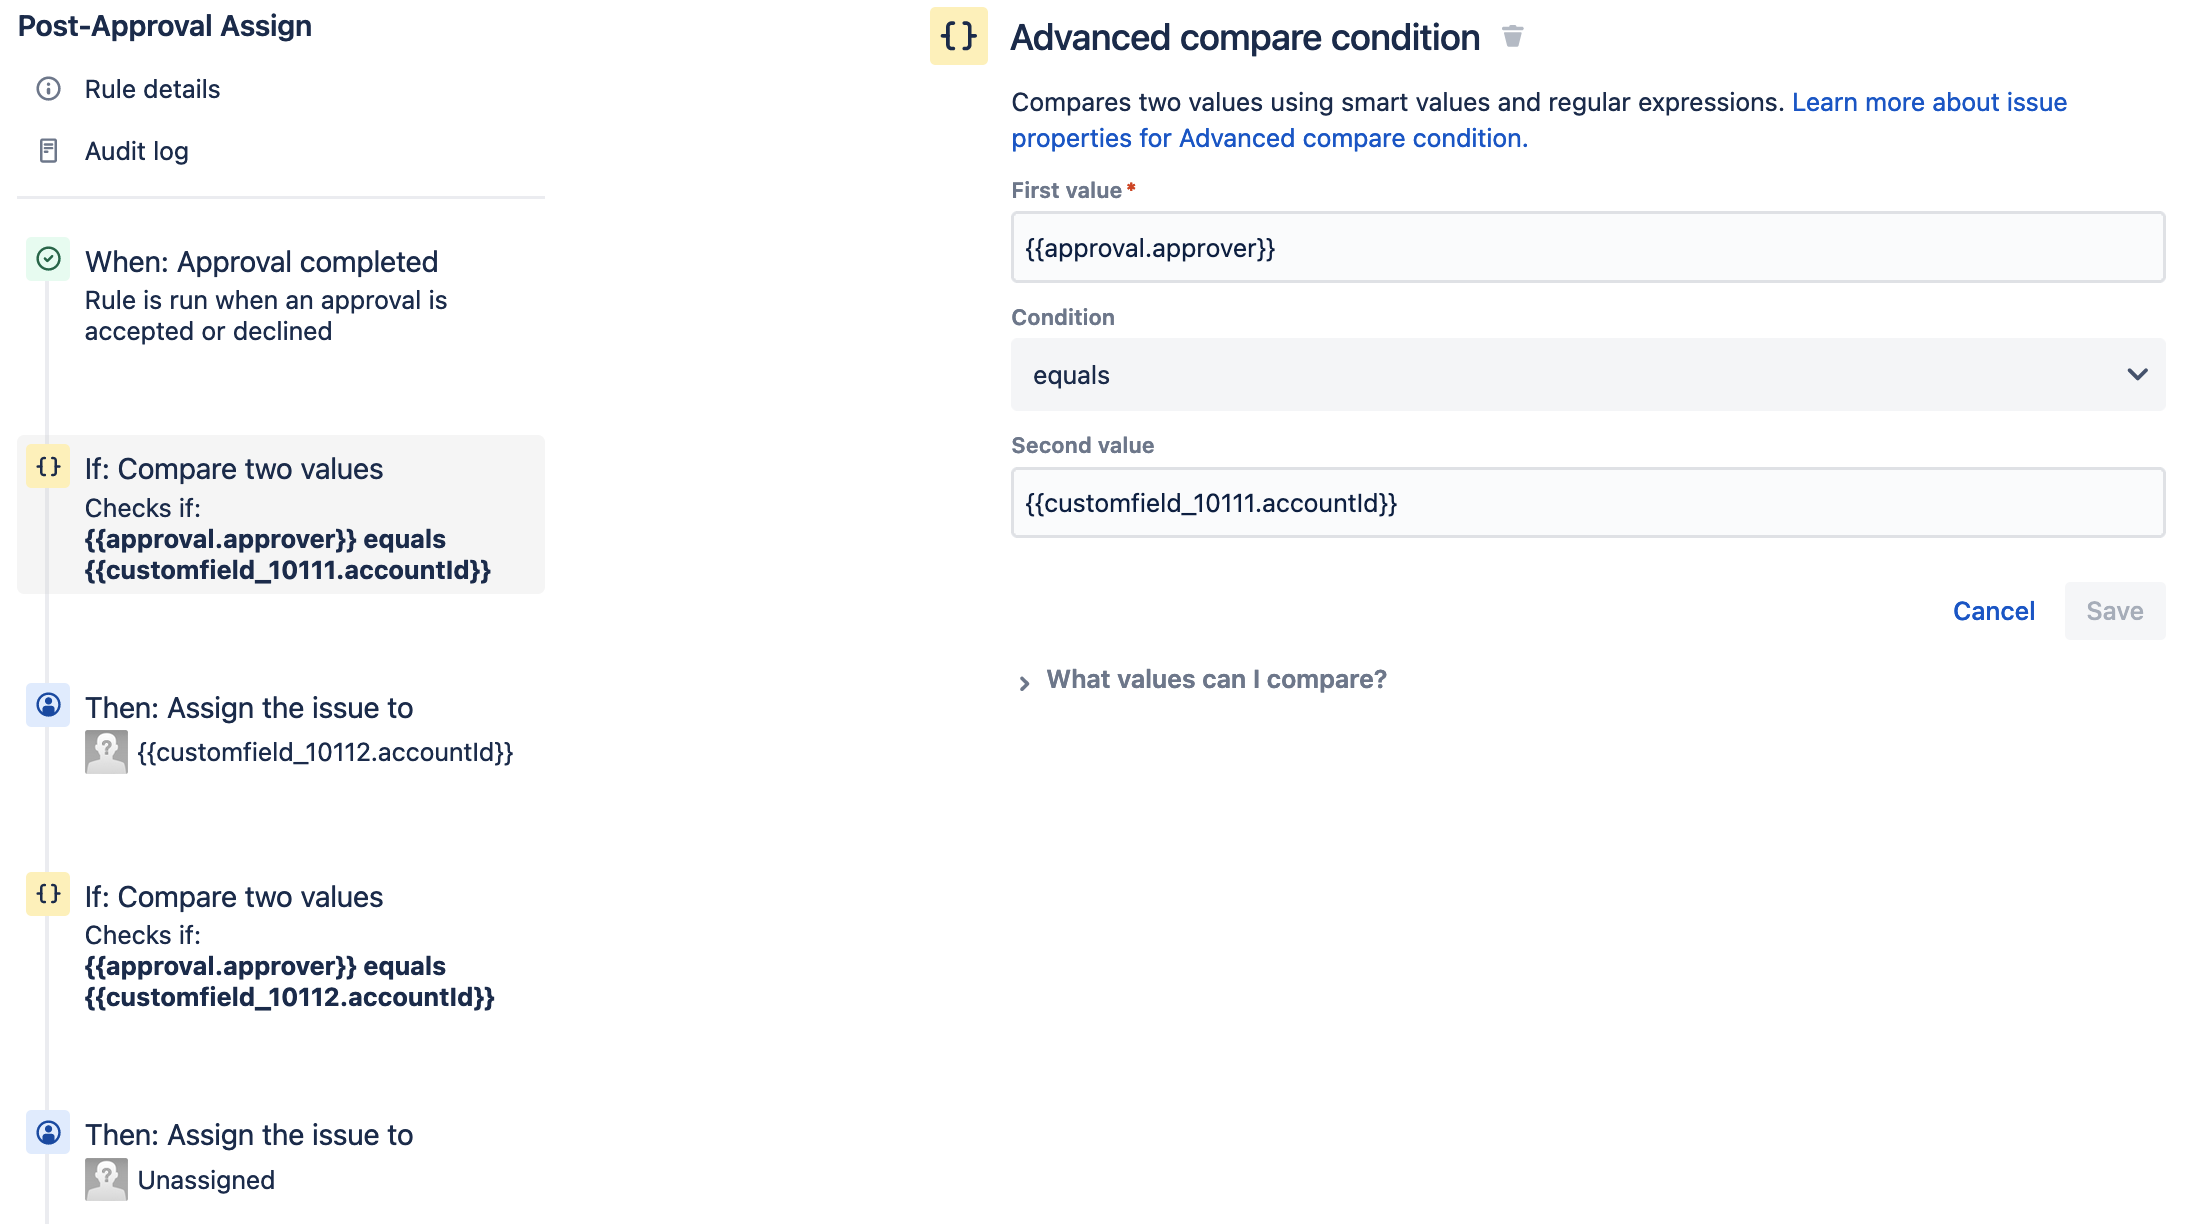Select the second Compare two values braces icon
This screenshot has height=1224, width=2198.
48,894
